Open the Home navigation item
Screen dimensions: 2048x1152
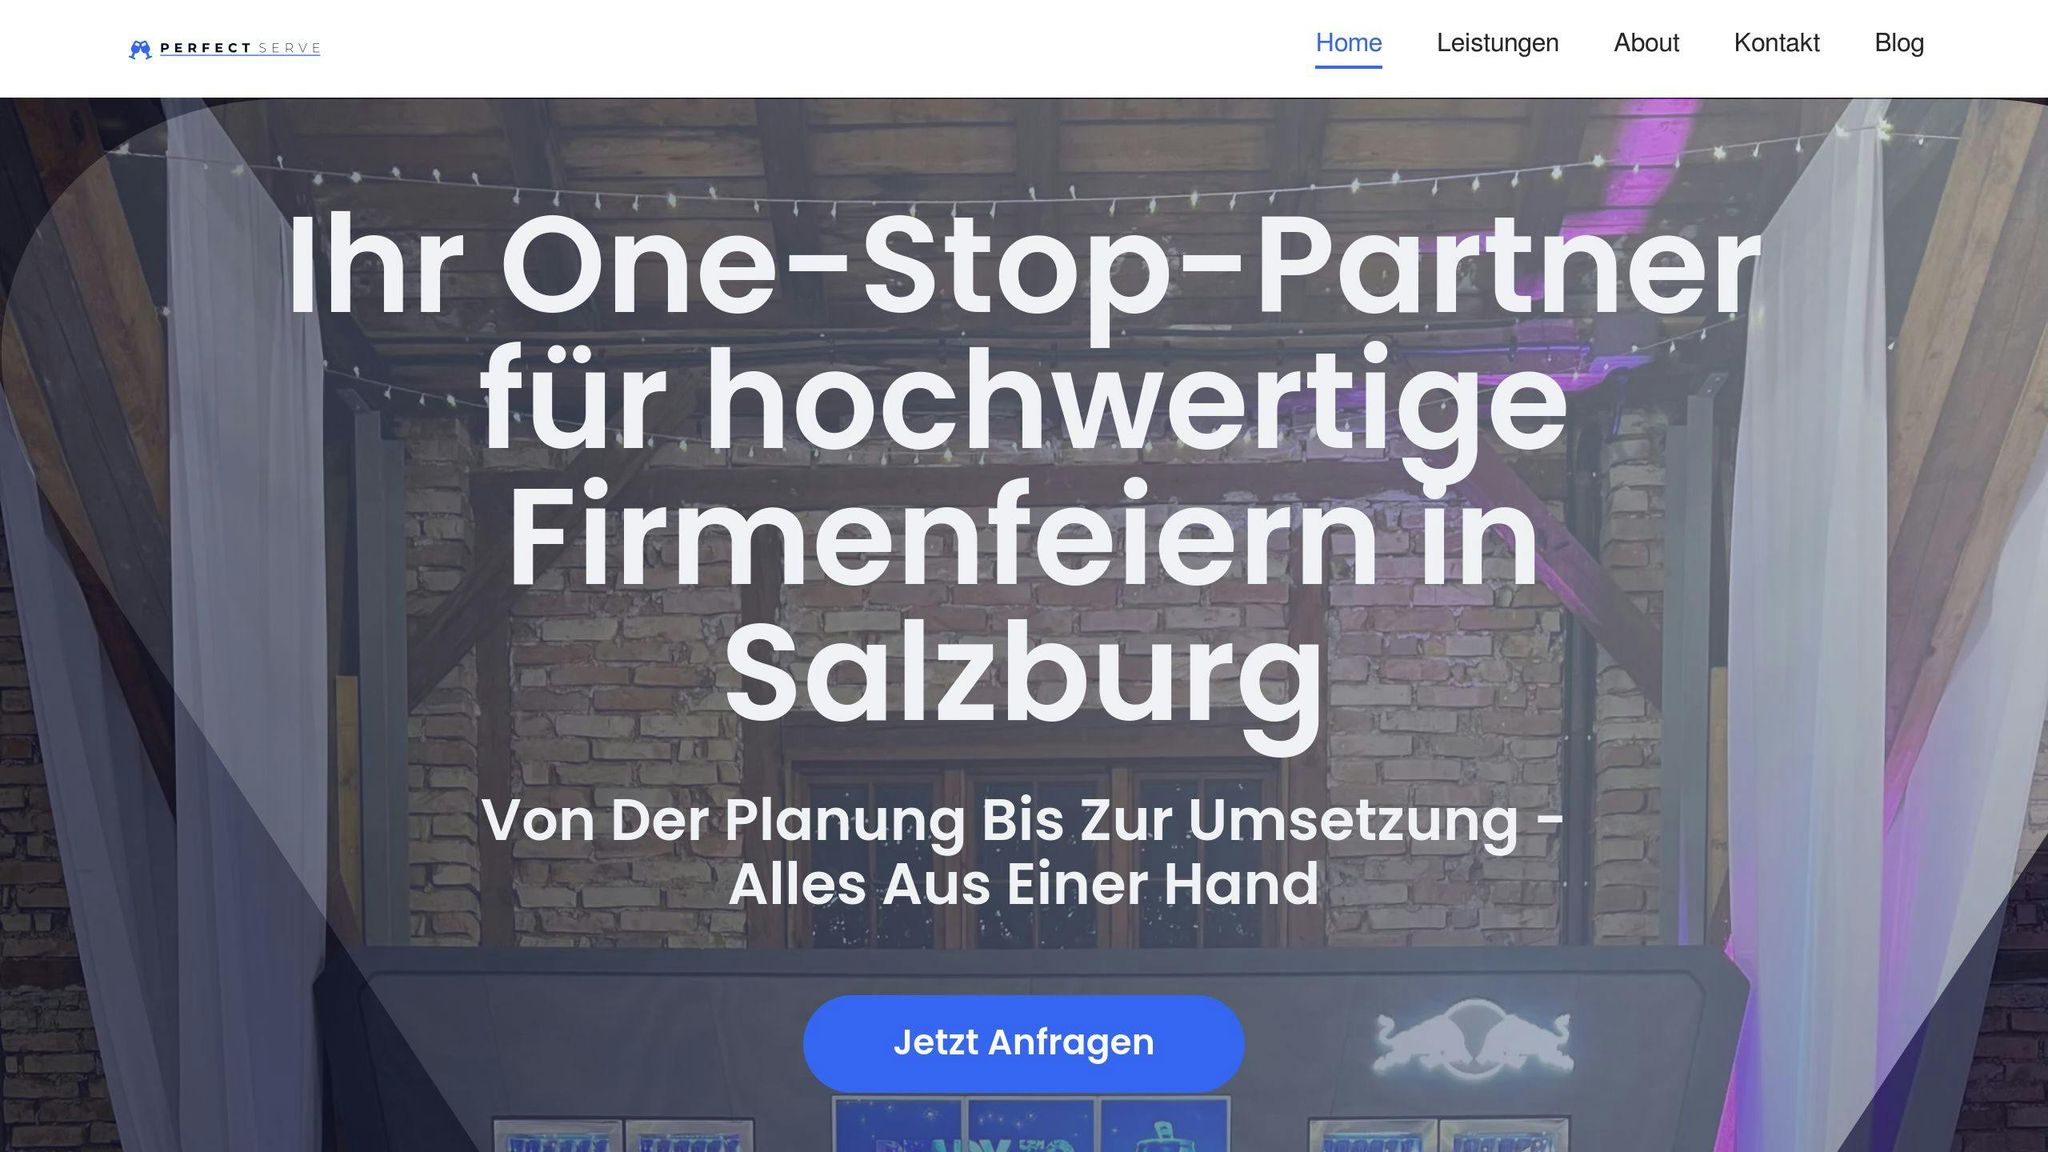pos(1348,43)
